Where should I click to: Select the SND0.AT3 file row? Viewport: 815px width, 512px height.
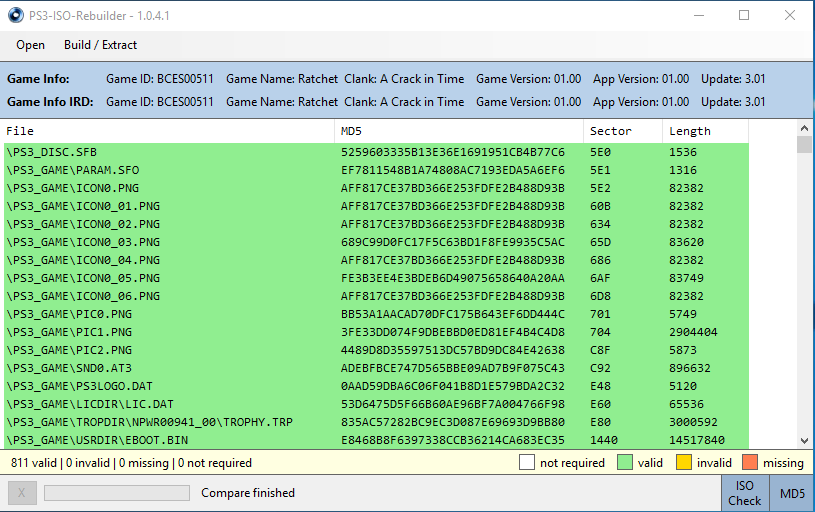tap(376, 368)
